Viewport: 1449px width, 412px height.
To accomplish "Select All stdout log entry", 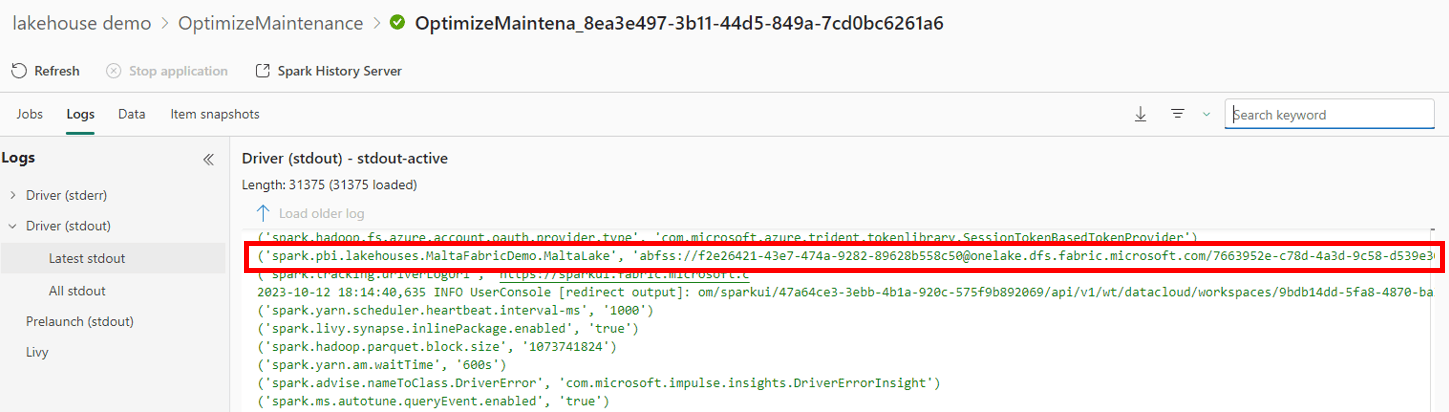I will click(x=77, y=291).
